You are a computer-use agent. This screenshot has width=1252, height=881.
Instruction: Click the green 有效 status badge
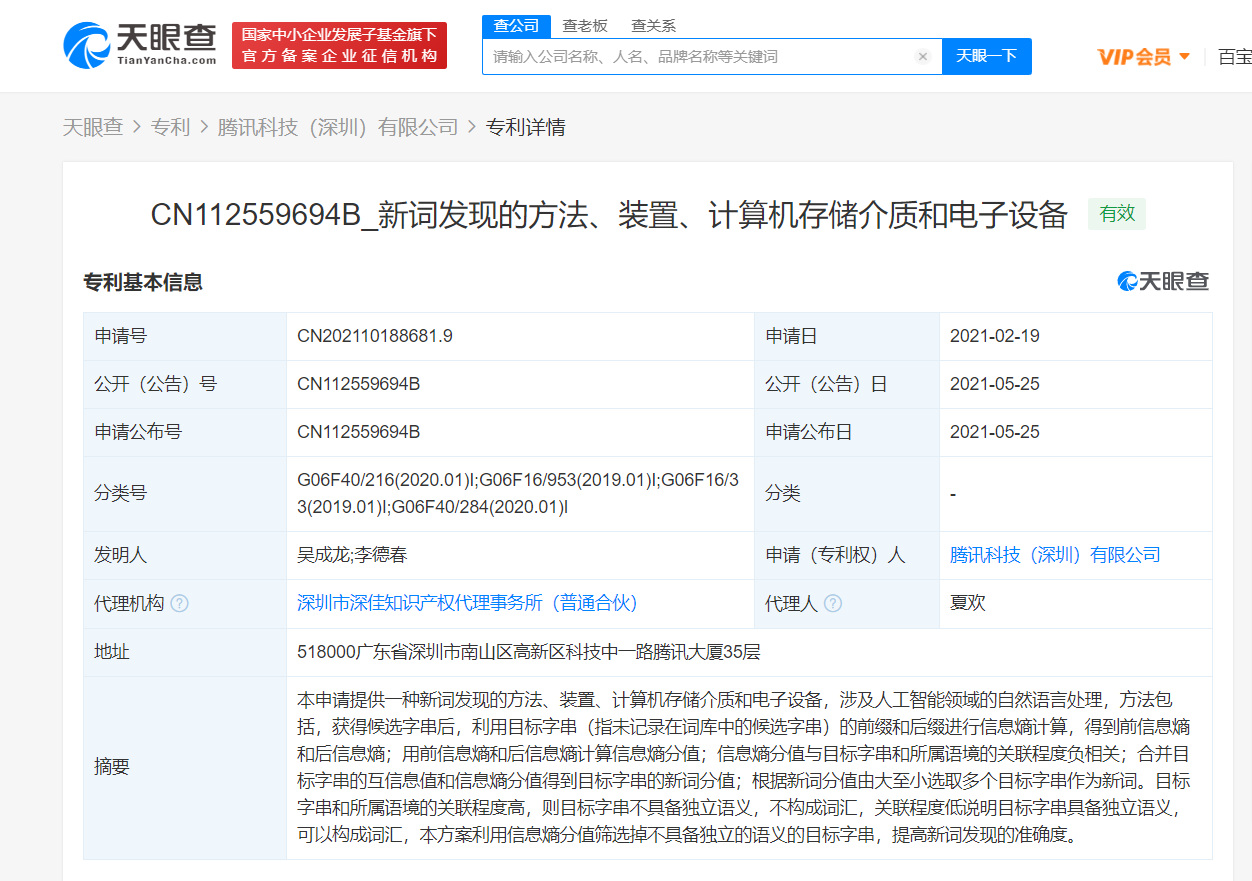click(1117, 214)
